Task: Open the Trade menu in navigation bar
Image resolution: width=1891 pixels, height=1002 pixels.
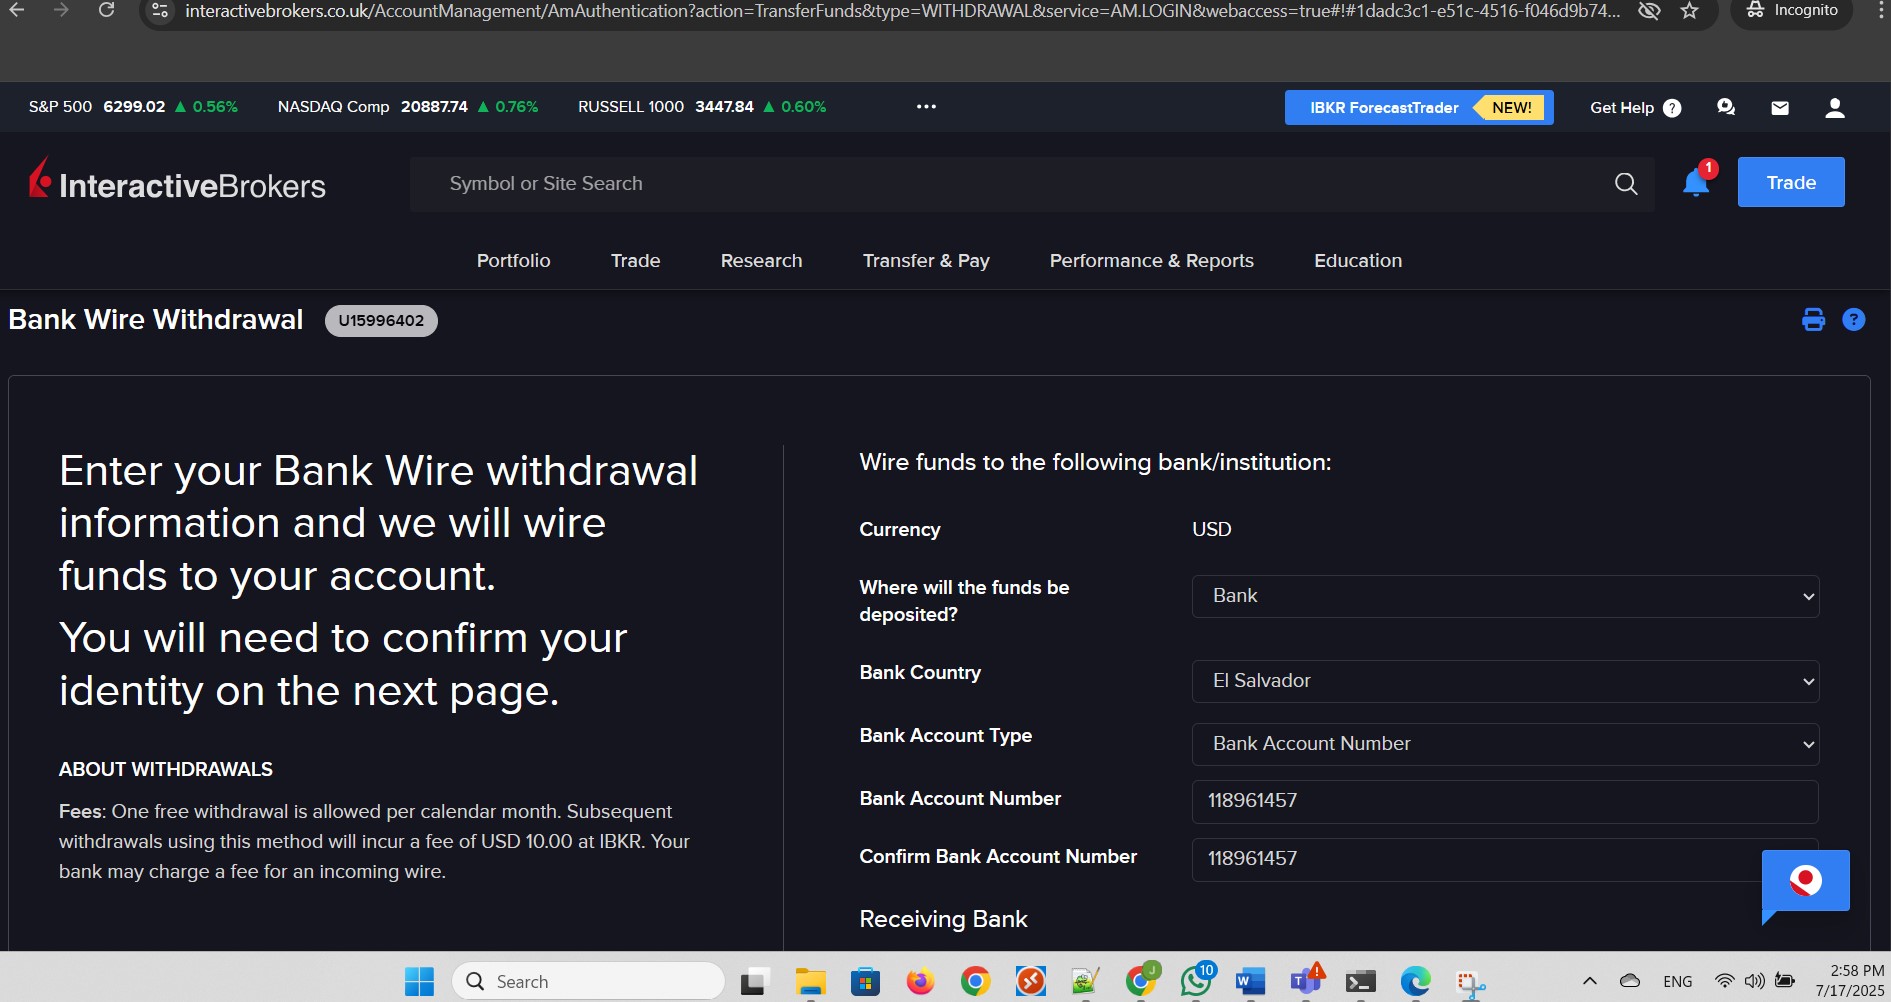Action: point(636,261)
